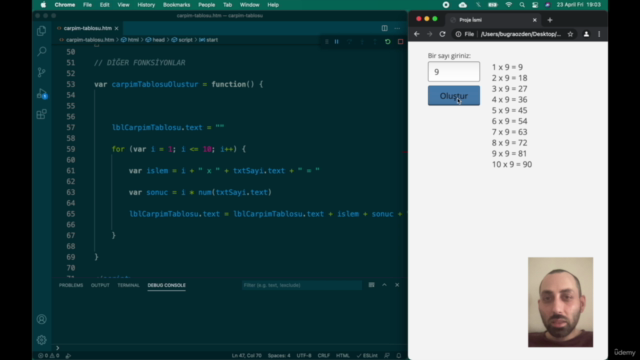
Task: Open a new Chrome tab
Action: [x=550, y=20]
